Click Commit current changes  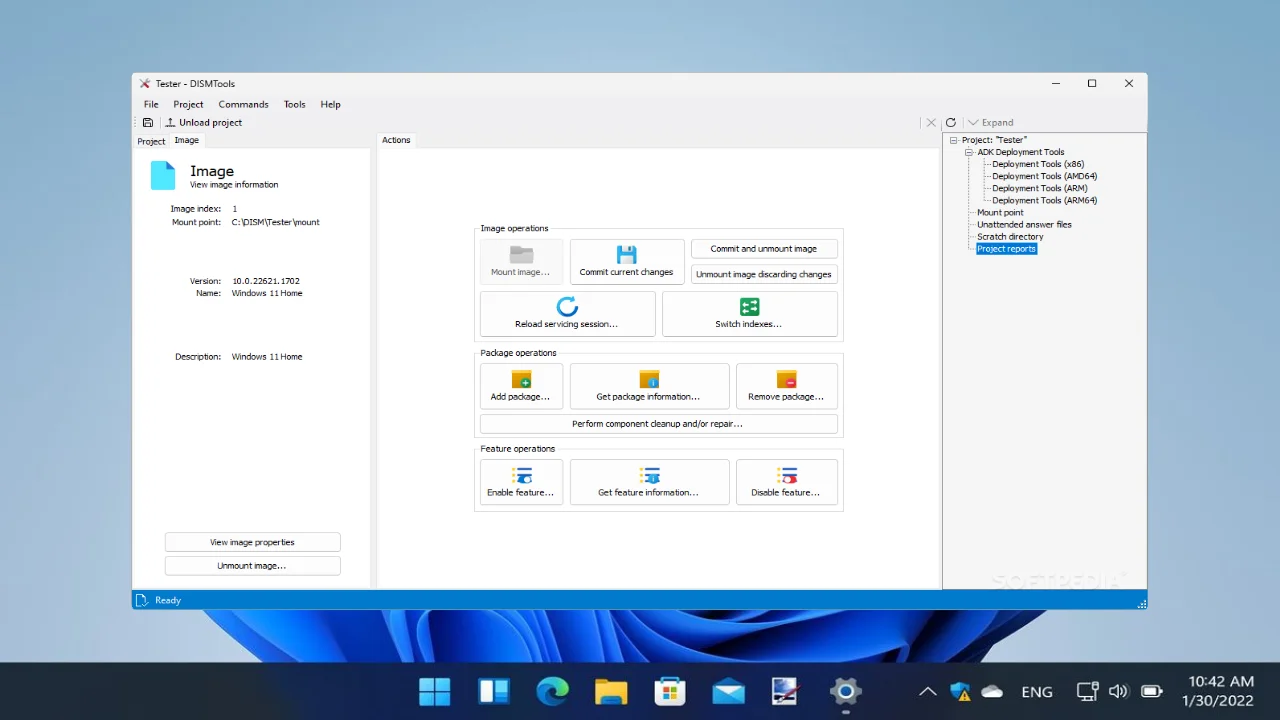pos(627,261)
